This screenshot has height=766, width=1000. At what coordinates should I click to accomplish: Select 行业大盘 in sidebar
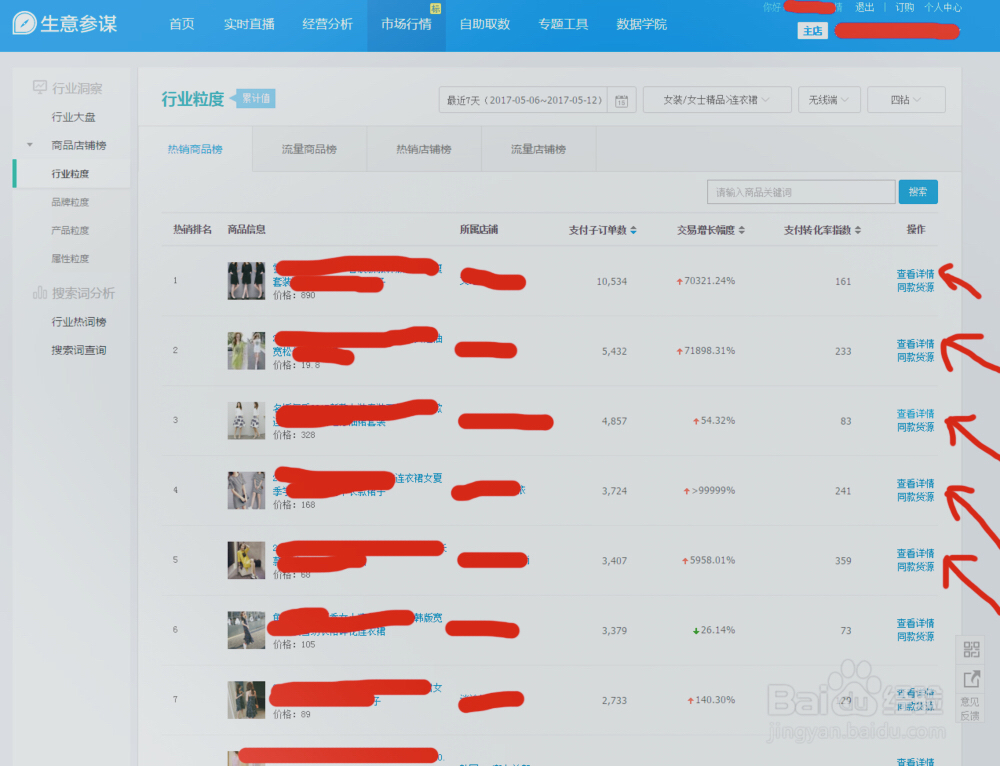(73, 117)
